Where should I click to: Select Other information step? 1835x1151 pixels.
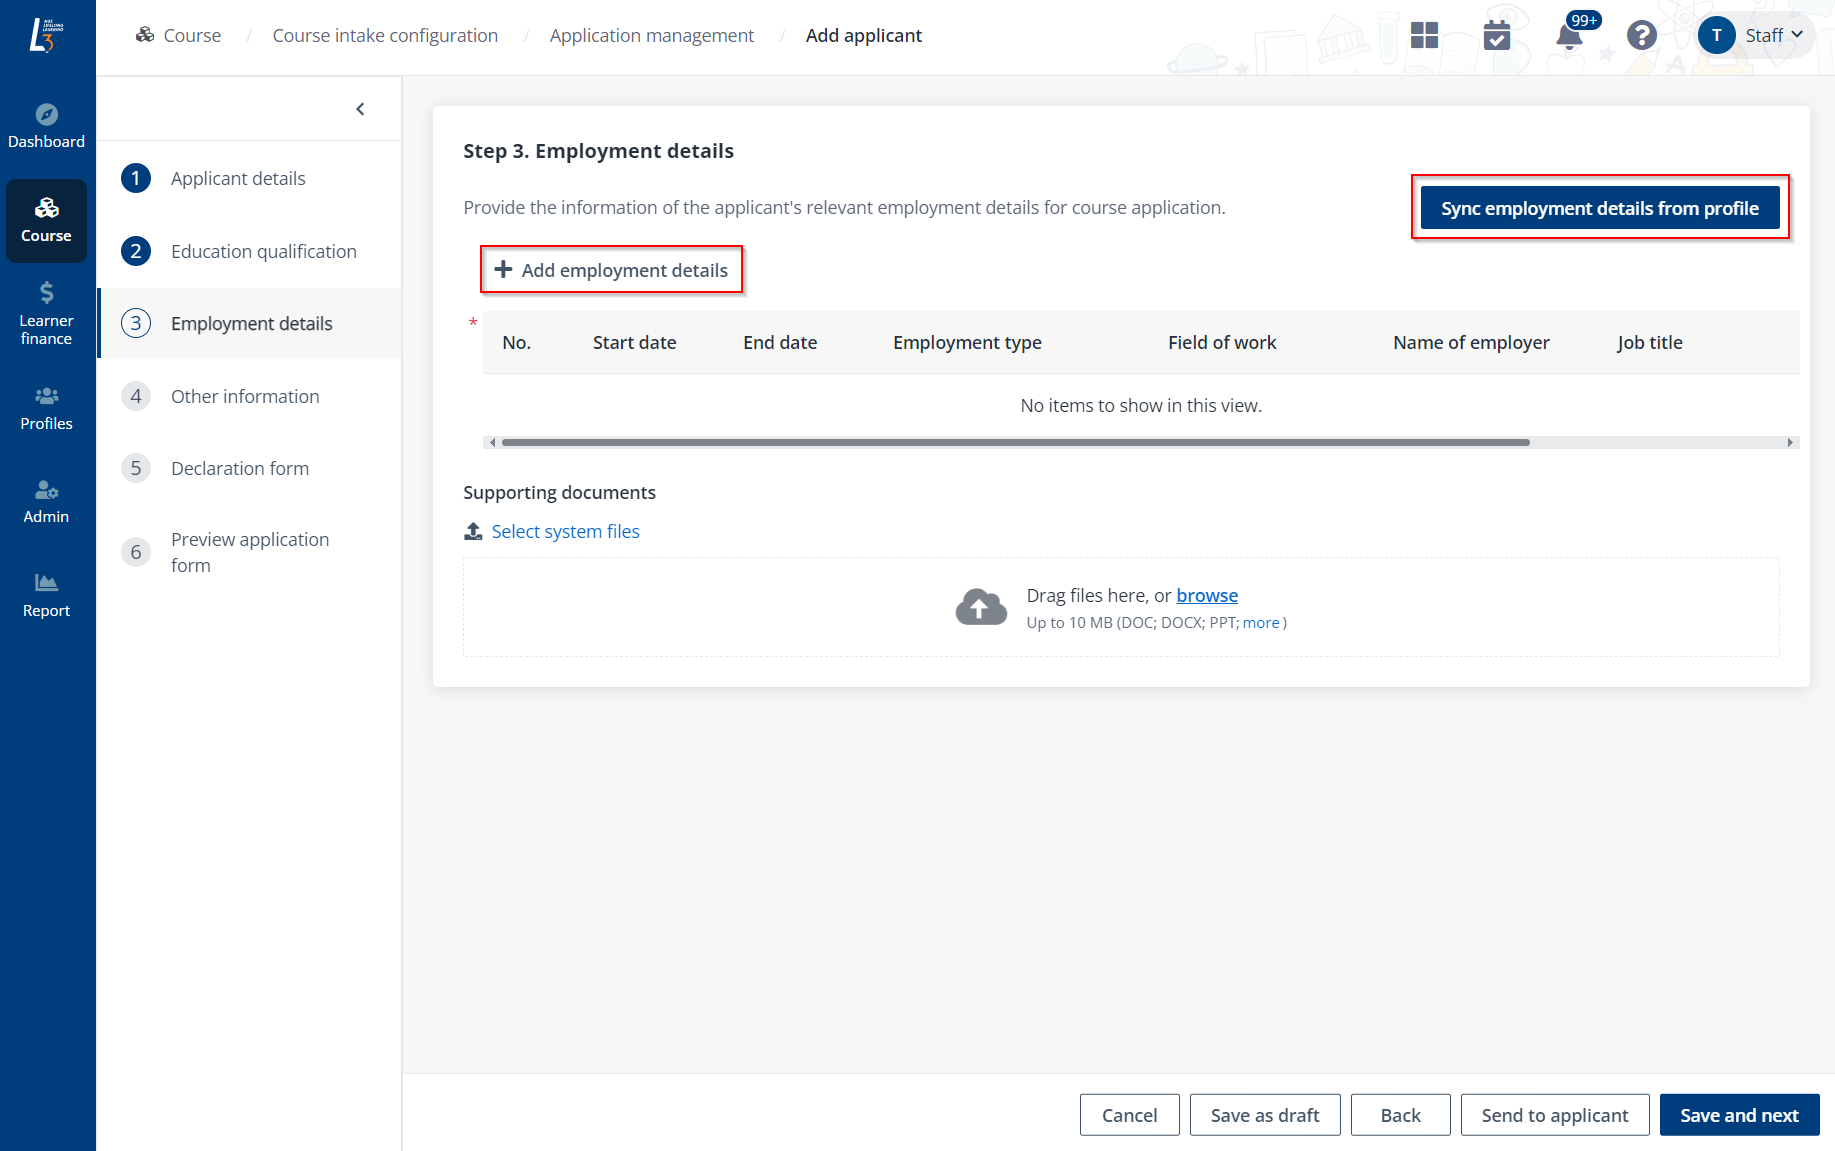pos(245,397)
